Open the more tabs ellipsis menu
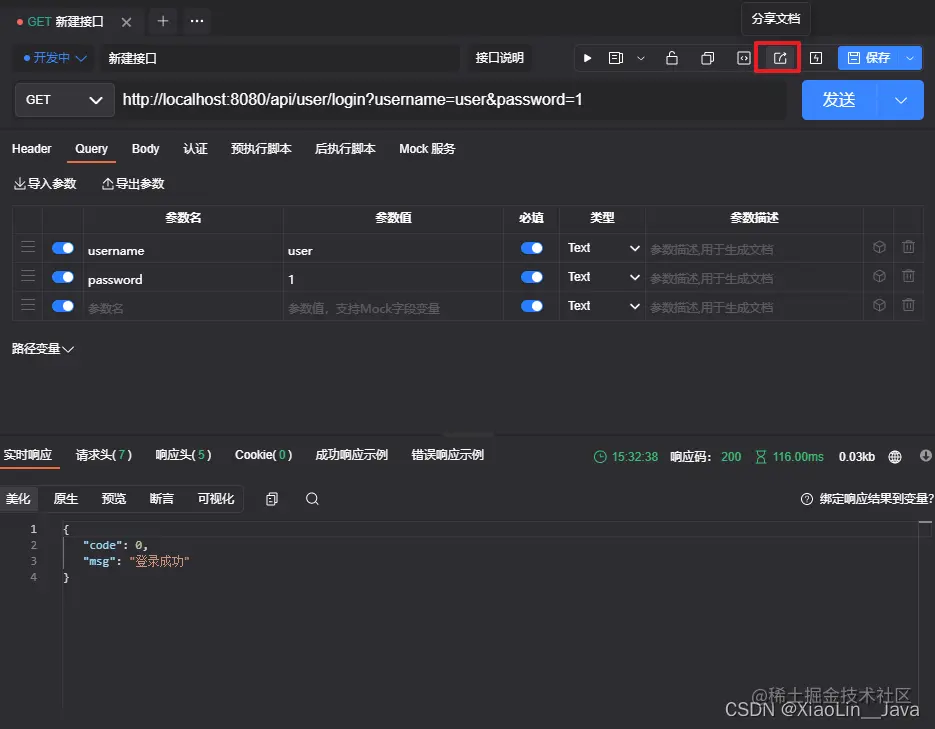 point(197,21)
